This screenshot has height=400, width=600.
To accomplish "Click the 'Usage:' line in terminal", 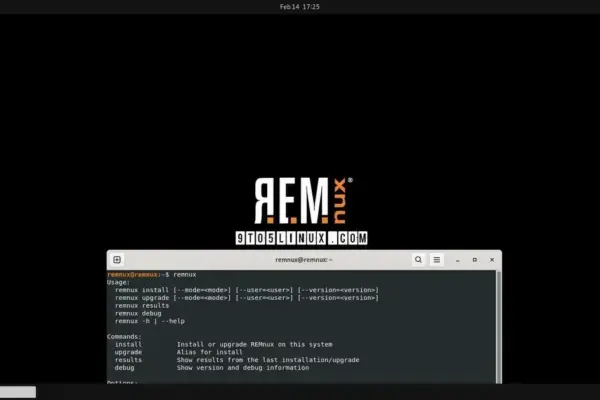I will click(x=119, y=282).
